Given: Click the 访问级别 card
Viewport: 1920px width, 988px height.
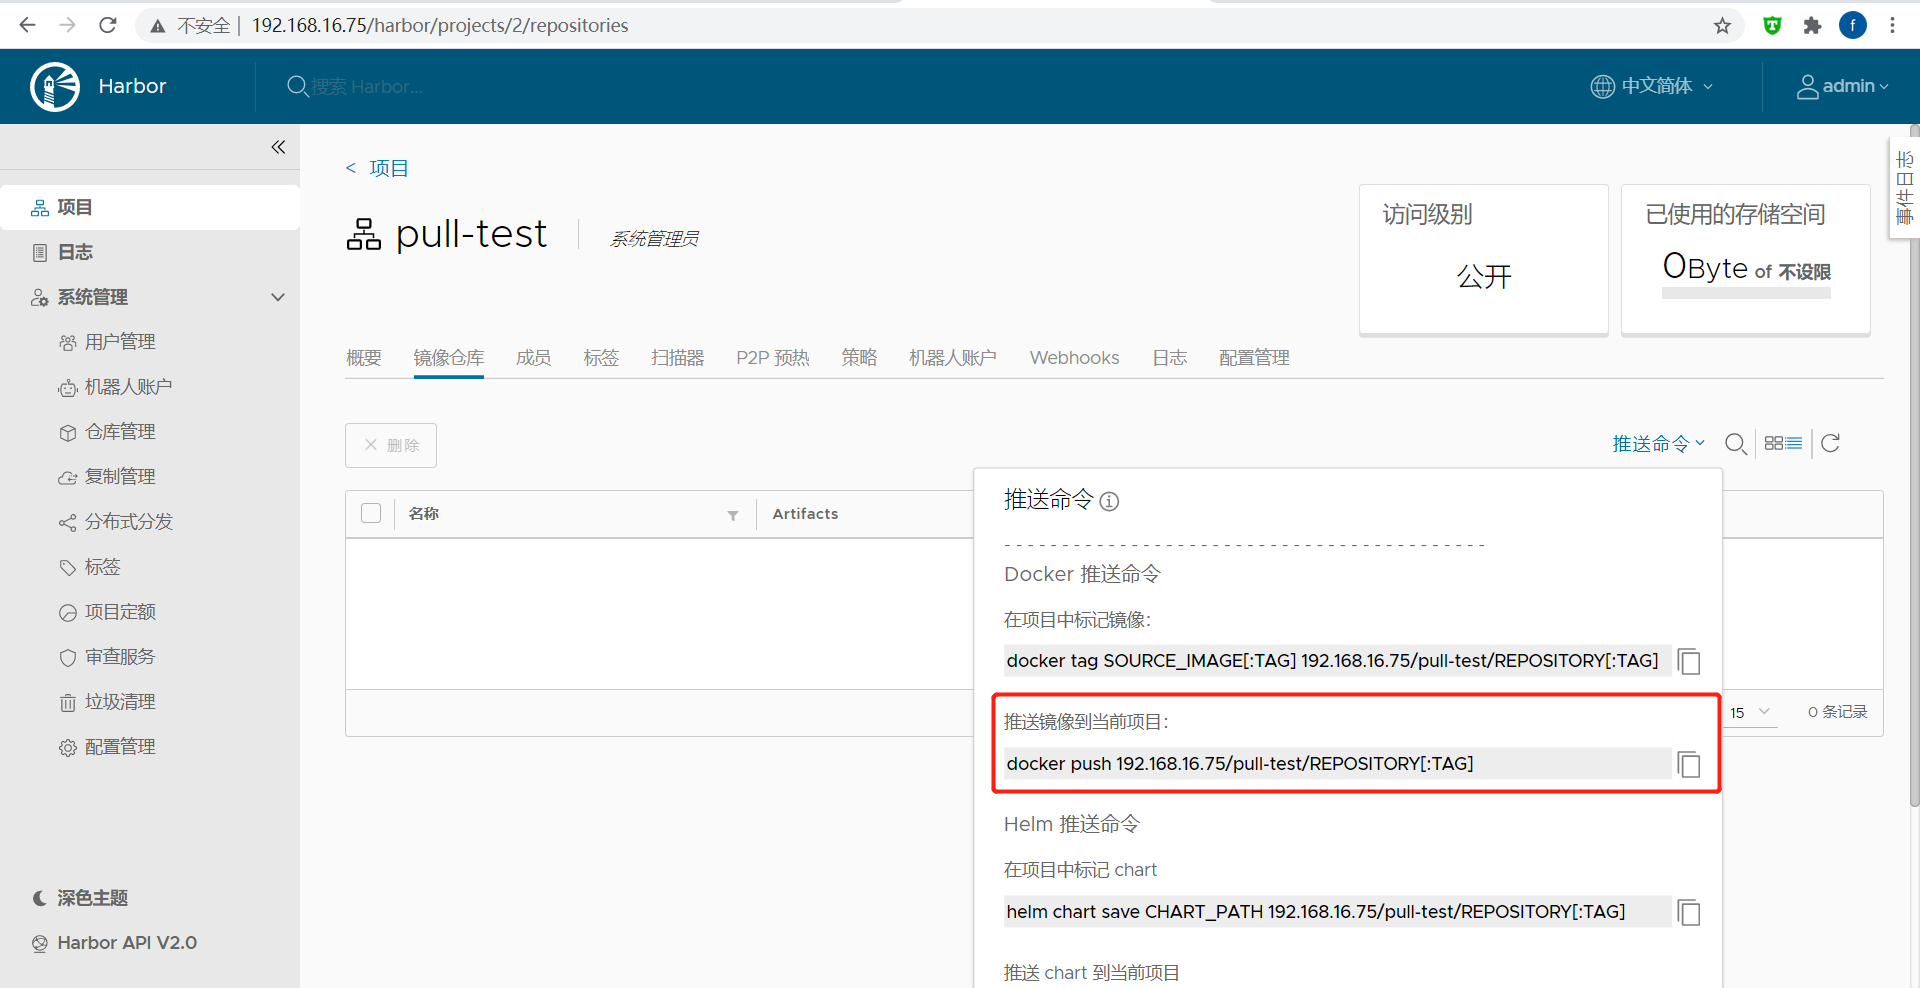Looking at the screenshot, I should point(1484,259).
